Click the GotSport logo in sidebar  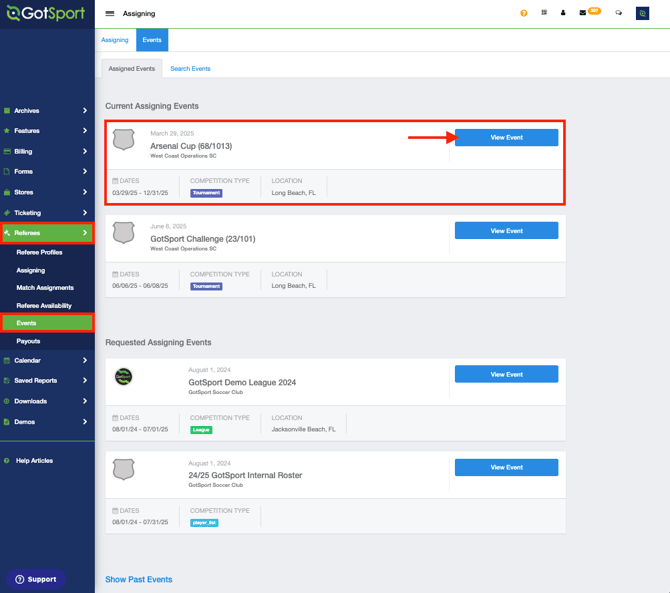[46, 13]
